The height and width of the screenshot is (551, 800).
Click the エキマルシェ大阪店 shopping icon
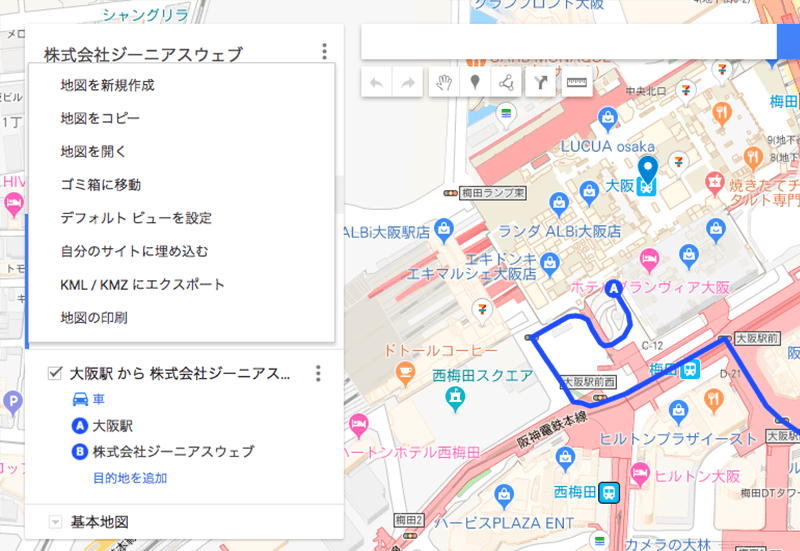tap(549, 265)
